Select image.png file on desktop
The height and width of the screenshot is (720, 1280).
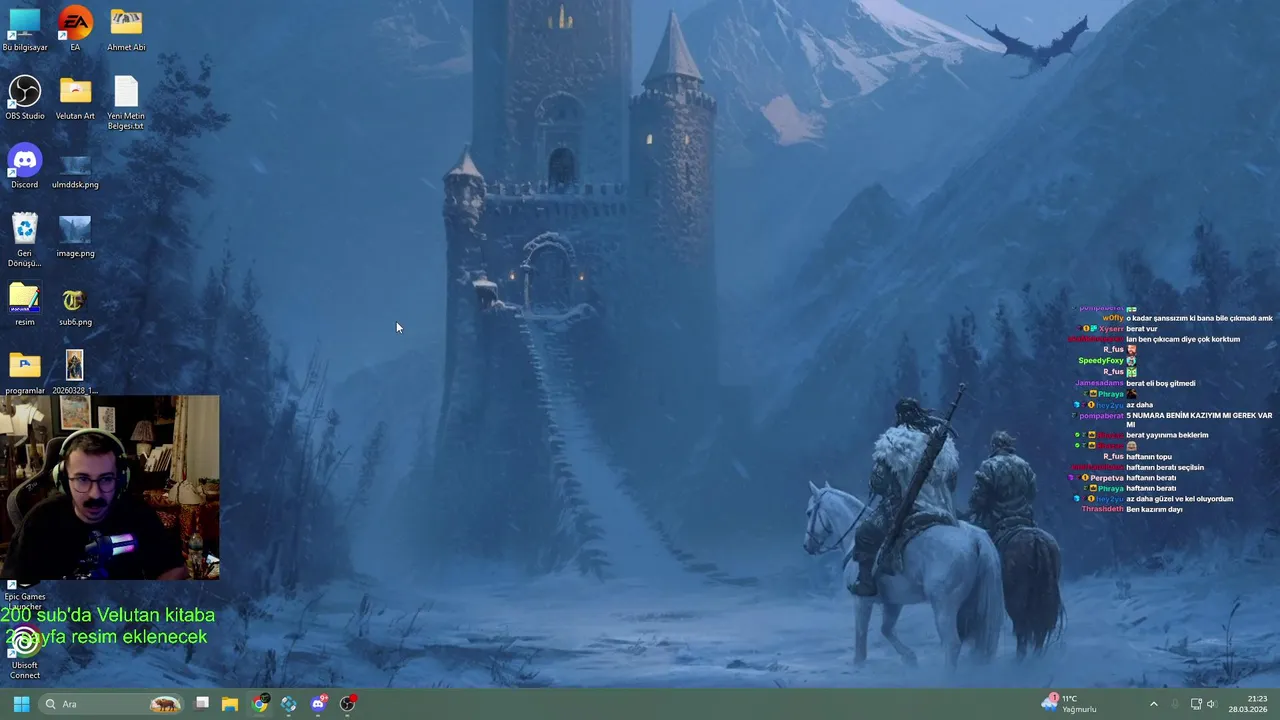coord(75,236)
